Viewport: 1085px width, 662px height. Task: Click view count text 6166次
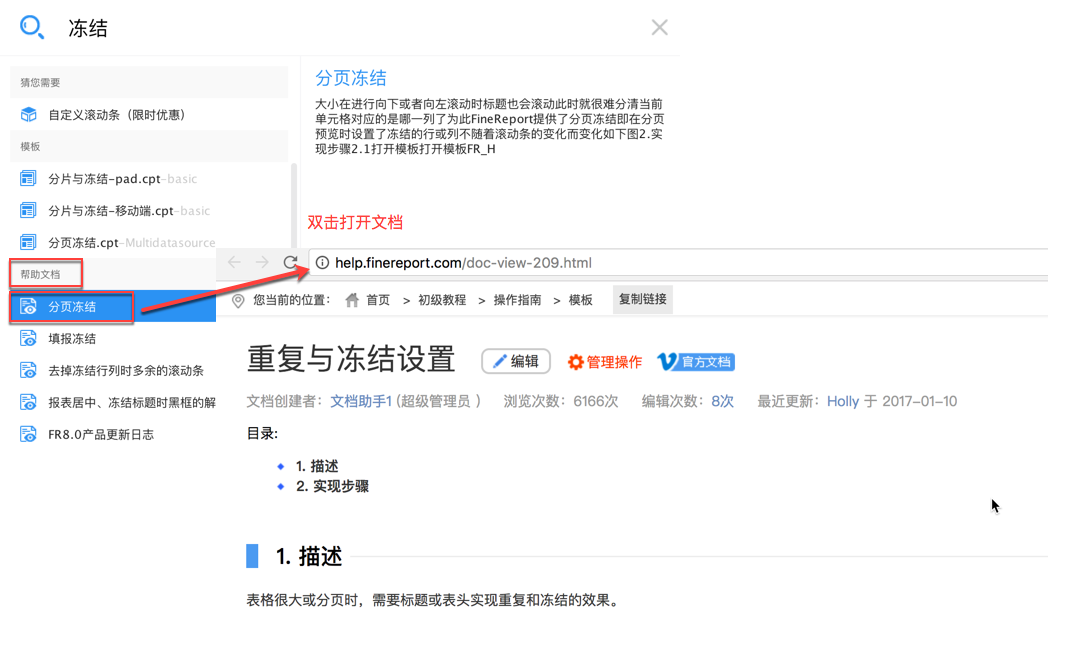[x=596, y=401]
